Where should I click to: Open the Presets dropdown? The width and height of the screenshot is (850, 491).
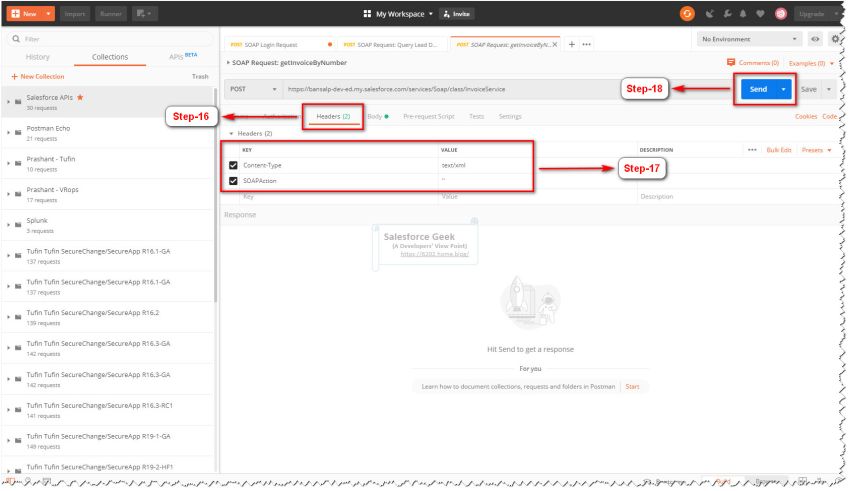tap(816, 150)
